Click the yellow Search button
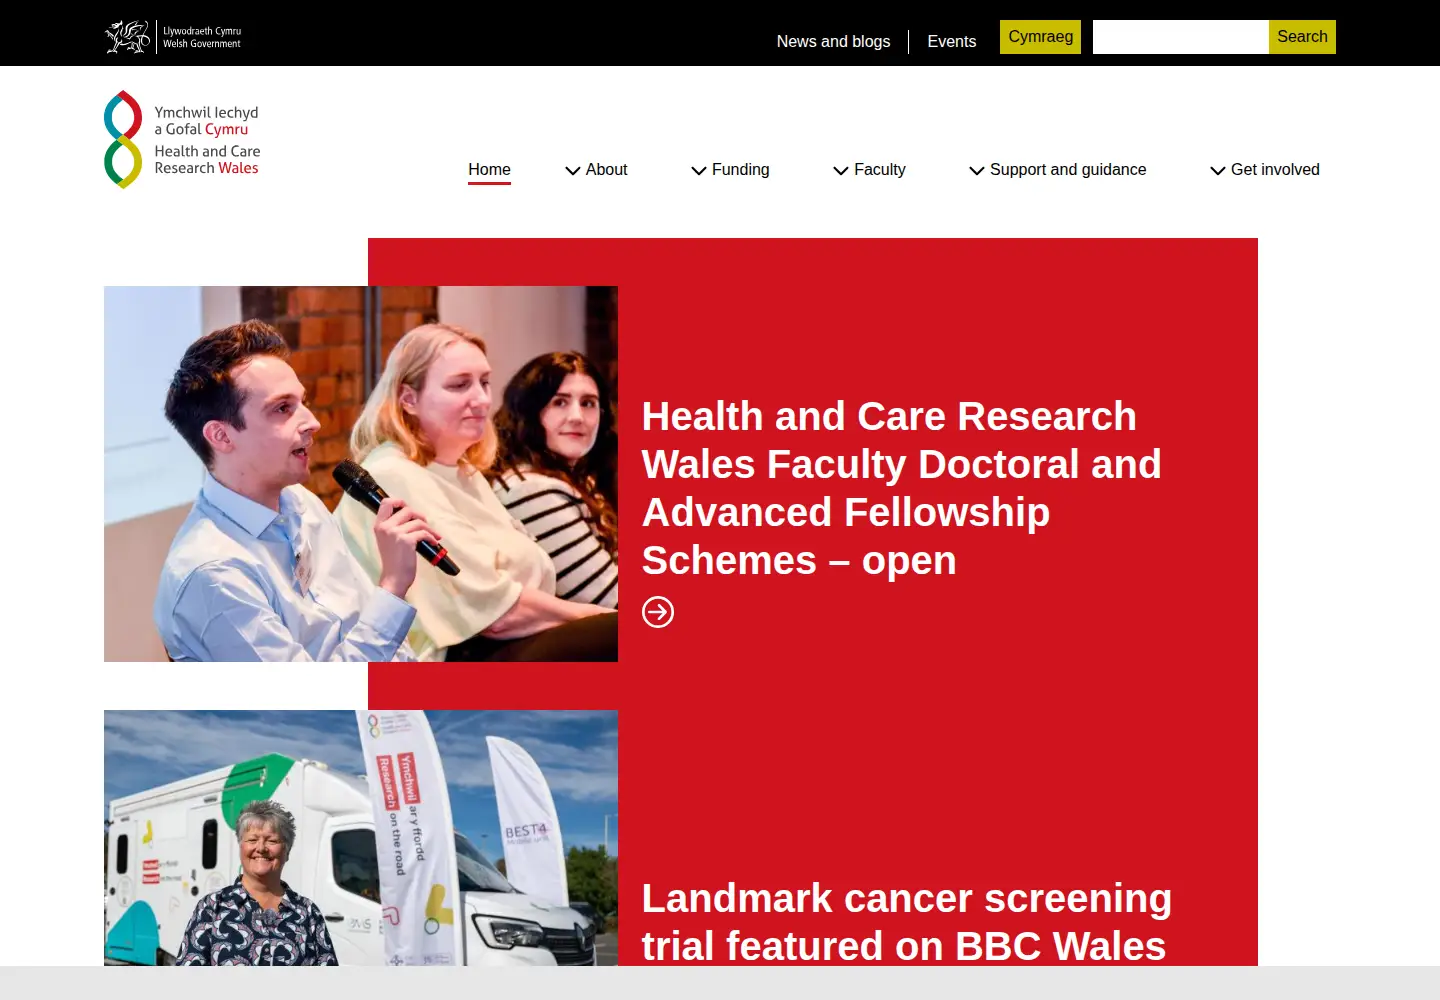Image resolution: width=1440 pixels, height=1000 pixels. point(1302,37)
